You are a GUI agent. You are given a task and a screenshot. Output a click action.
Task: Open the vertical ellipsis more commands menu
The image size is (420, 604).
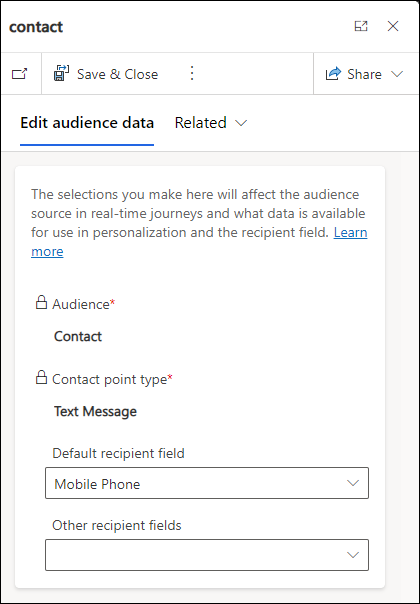(192, 73)
